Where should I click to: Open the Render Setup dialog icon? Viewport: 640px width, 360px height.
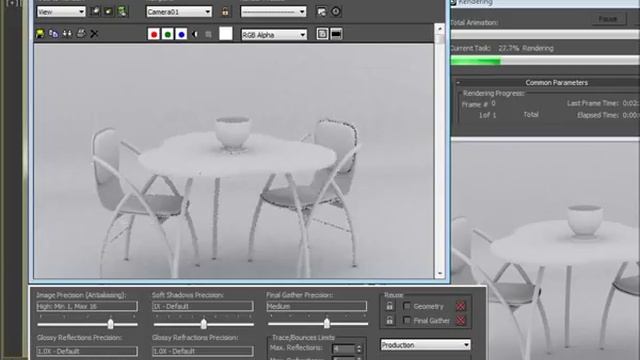coord(322,12)
